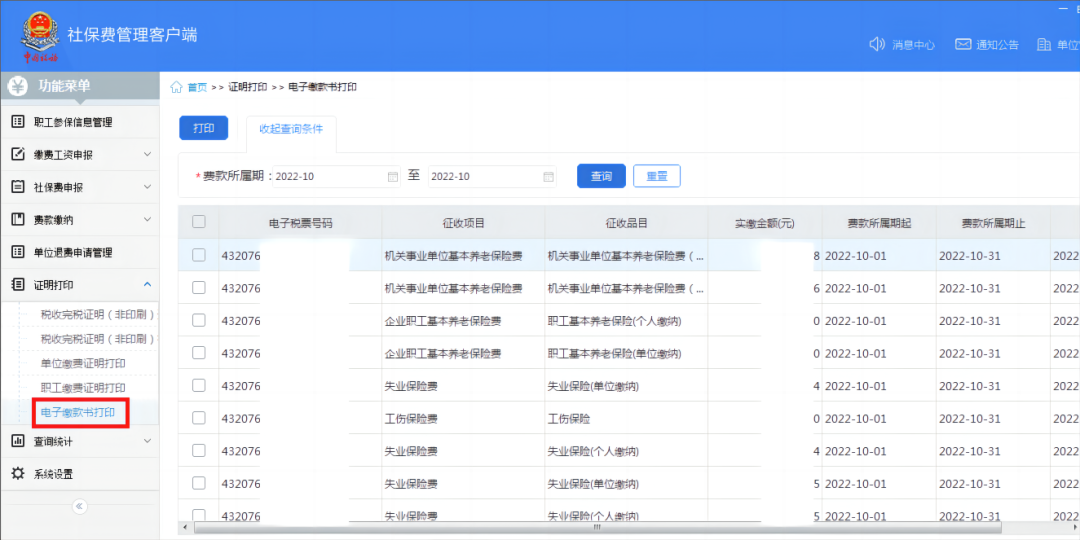Viewport: 1080px width, 540px height.
Task: Click the 重置 button
Action: (x=656, y=176)
